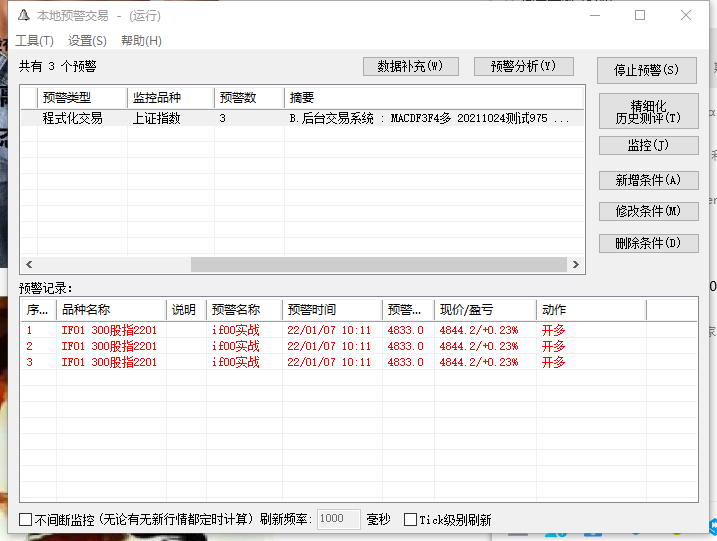
Task: Click the horizontal scrollbar's left arrow
Action: pos(28,265)
